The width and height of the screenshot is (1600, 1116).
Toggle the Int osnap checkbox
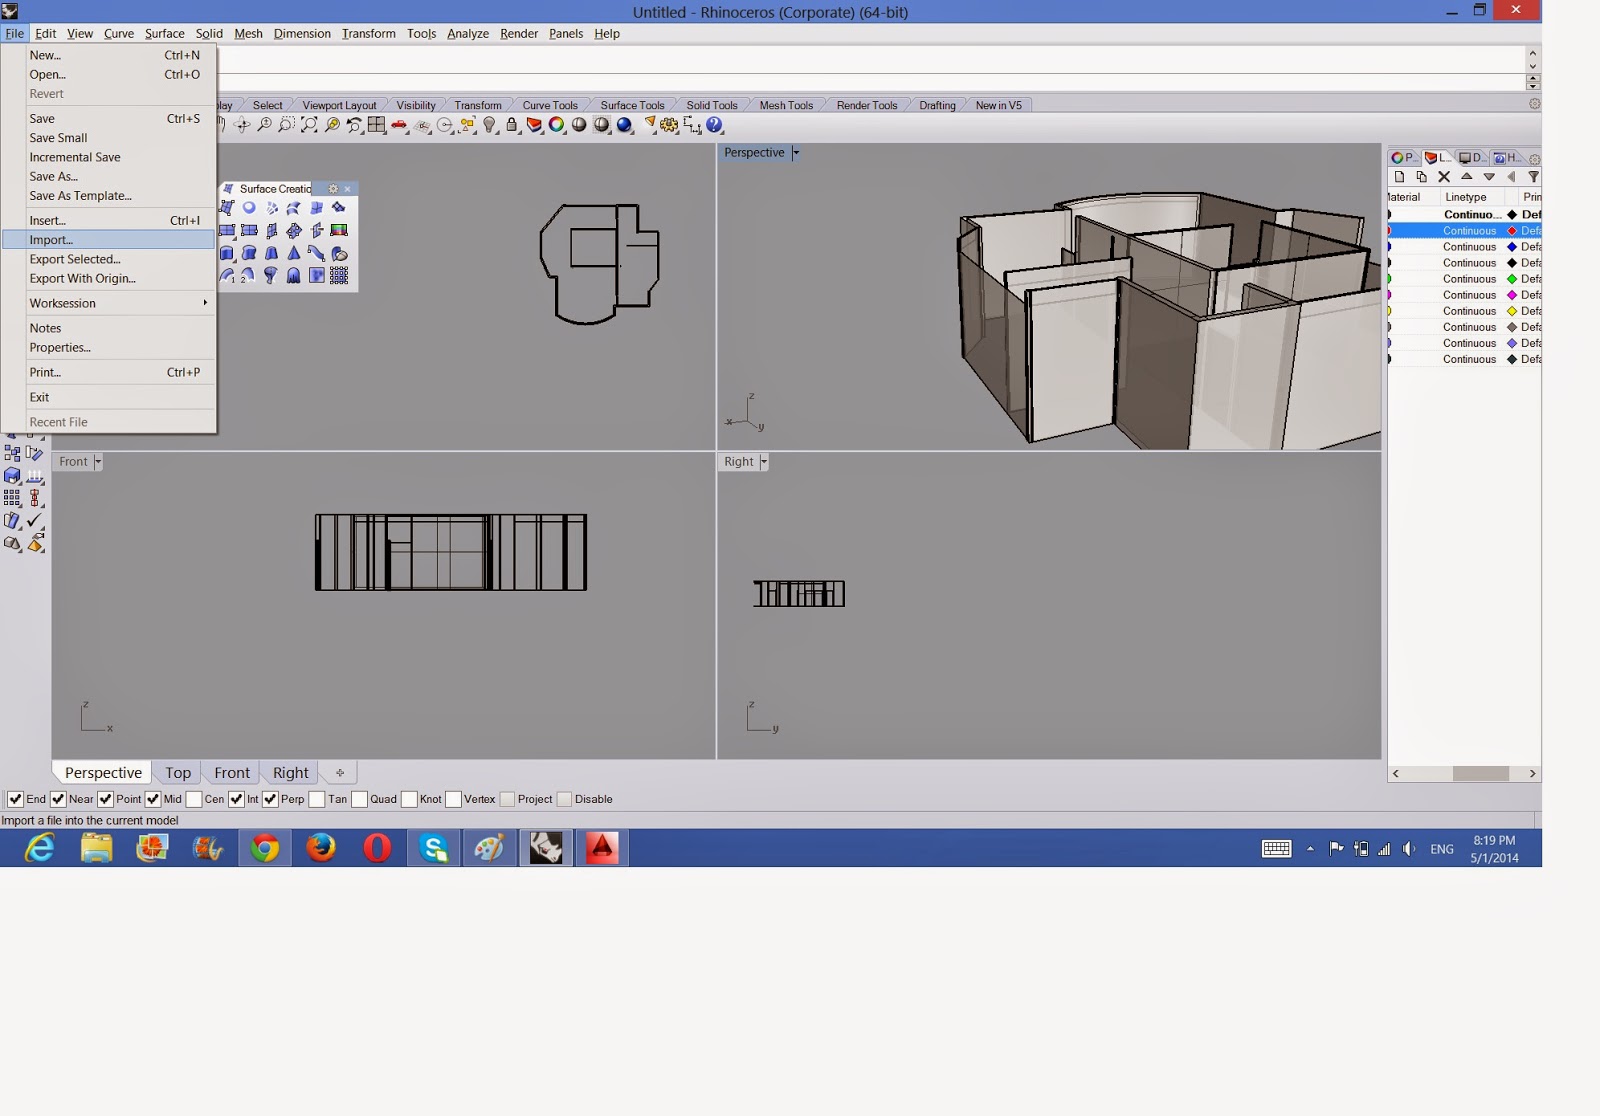(236, 799)
